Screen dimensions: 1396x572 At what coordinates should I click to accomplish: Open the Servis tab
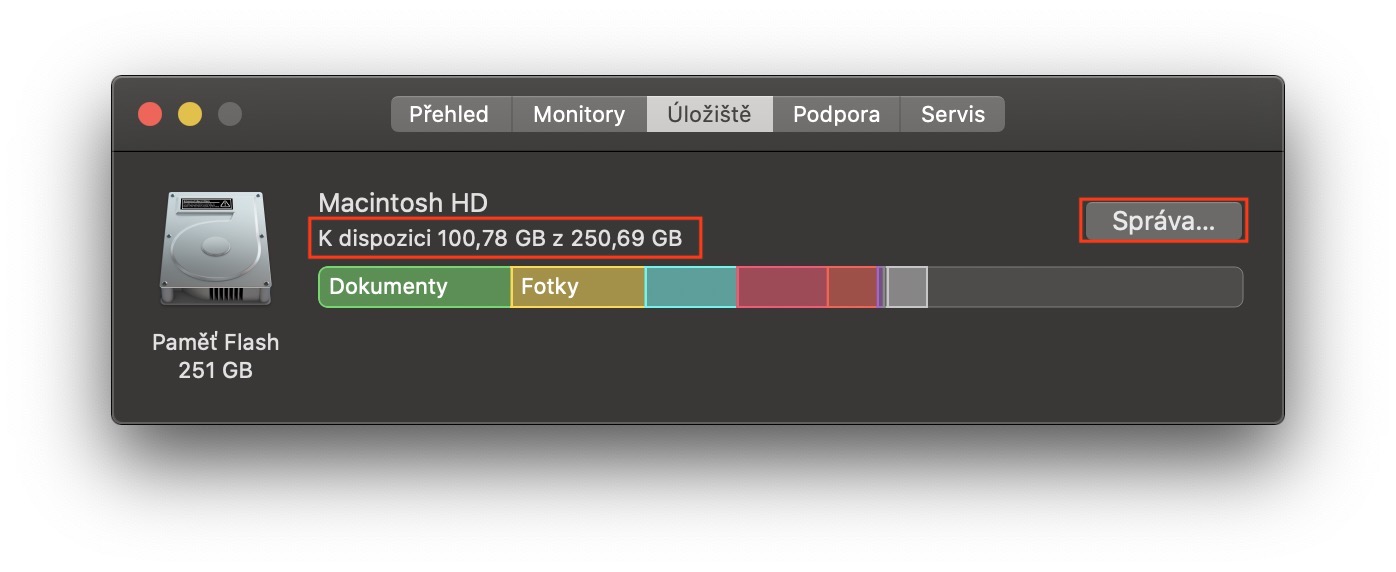952,114
